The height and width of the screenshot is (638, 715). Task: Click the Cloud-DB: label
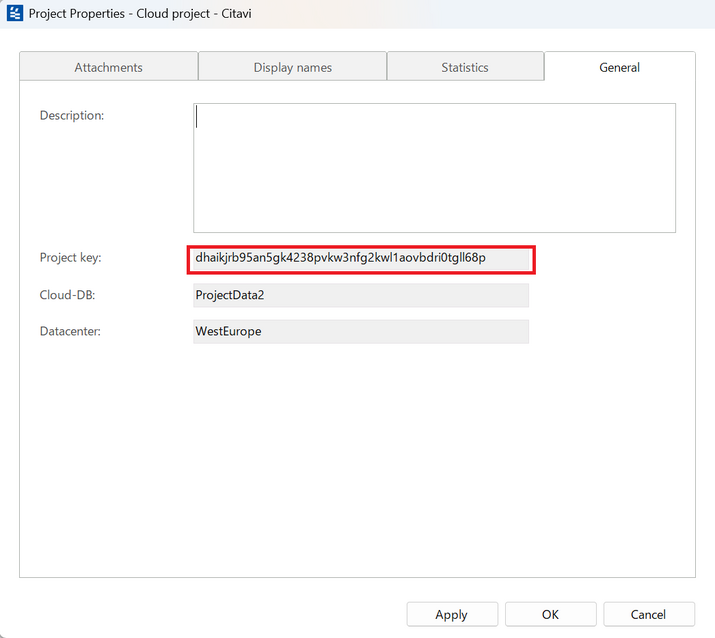pyautogui.click(x=67, y=295)
